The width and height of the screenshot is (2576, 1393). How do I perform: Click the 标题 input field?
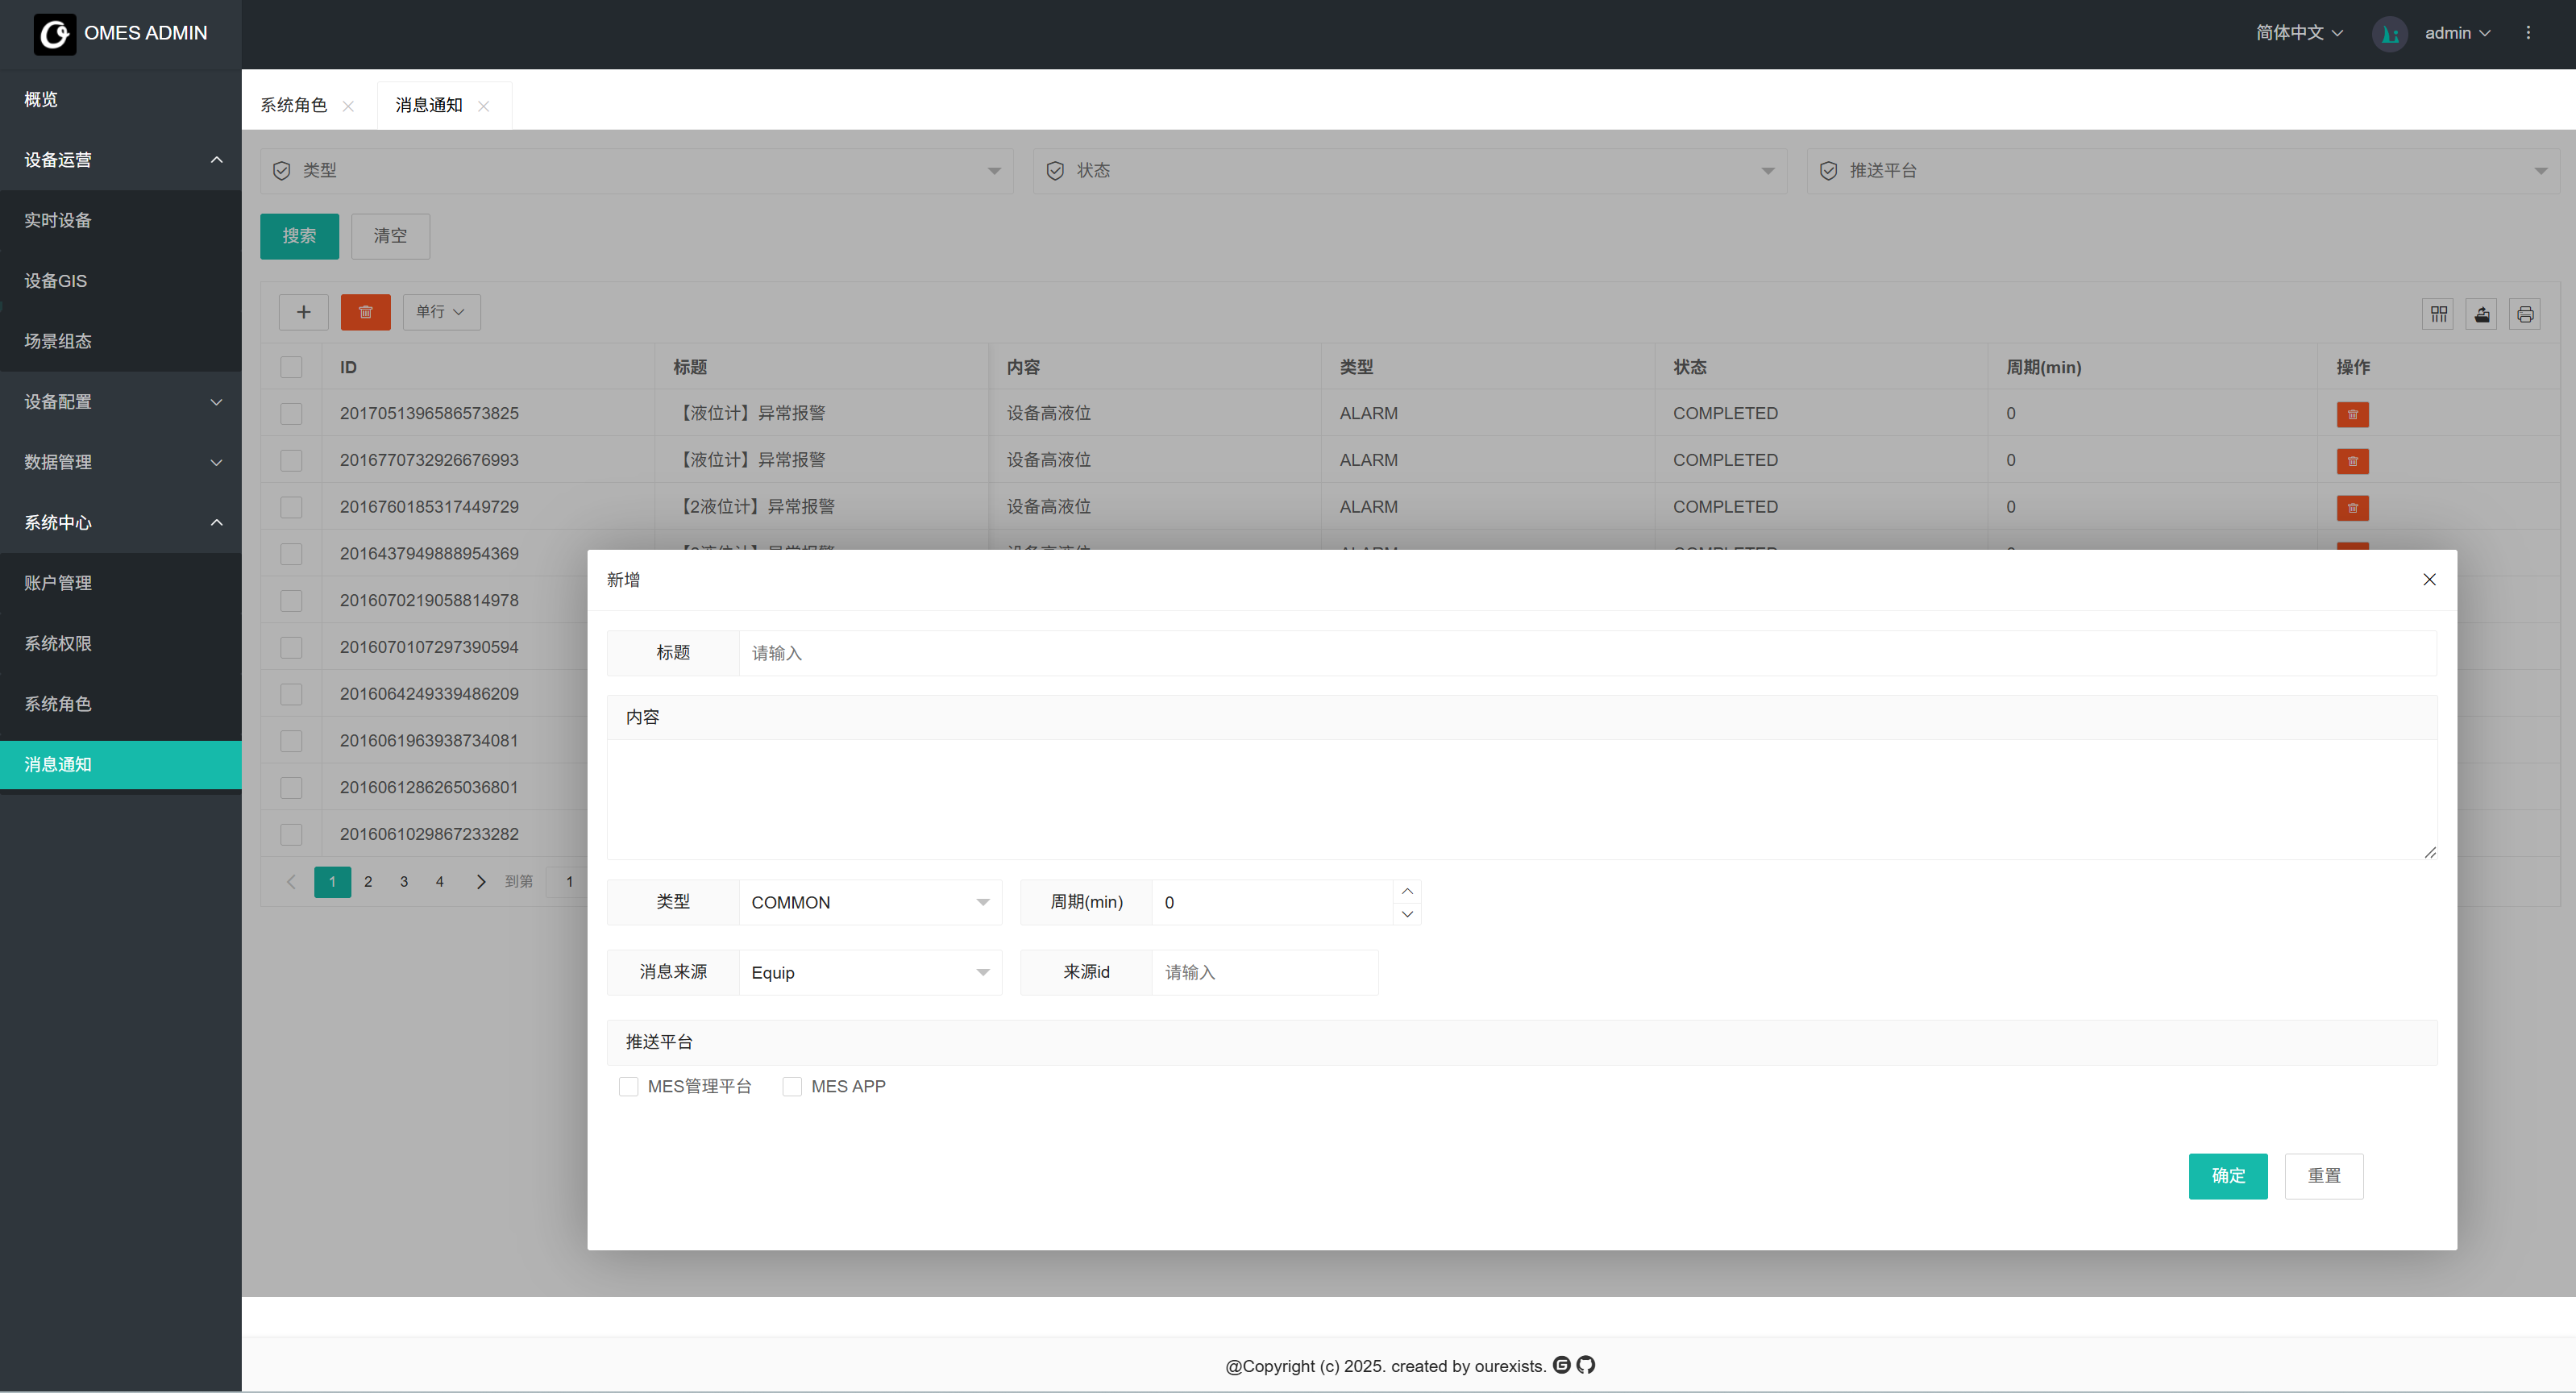(1586, 653)
